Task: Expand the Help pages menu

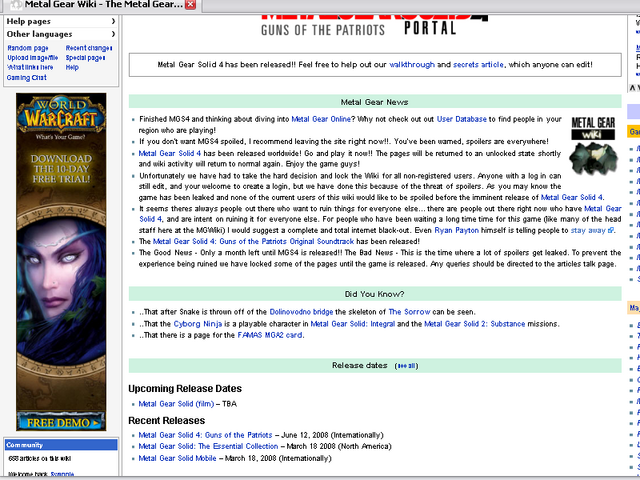Action: (x=61, y=21)
